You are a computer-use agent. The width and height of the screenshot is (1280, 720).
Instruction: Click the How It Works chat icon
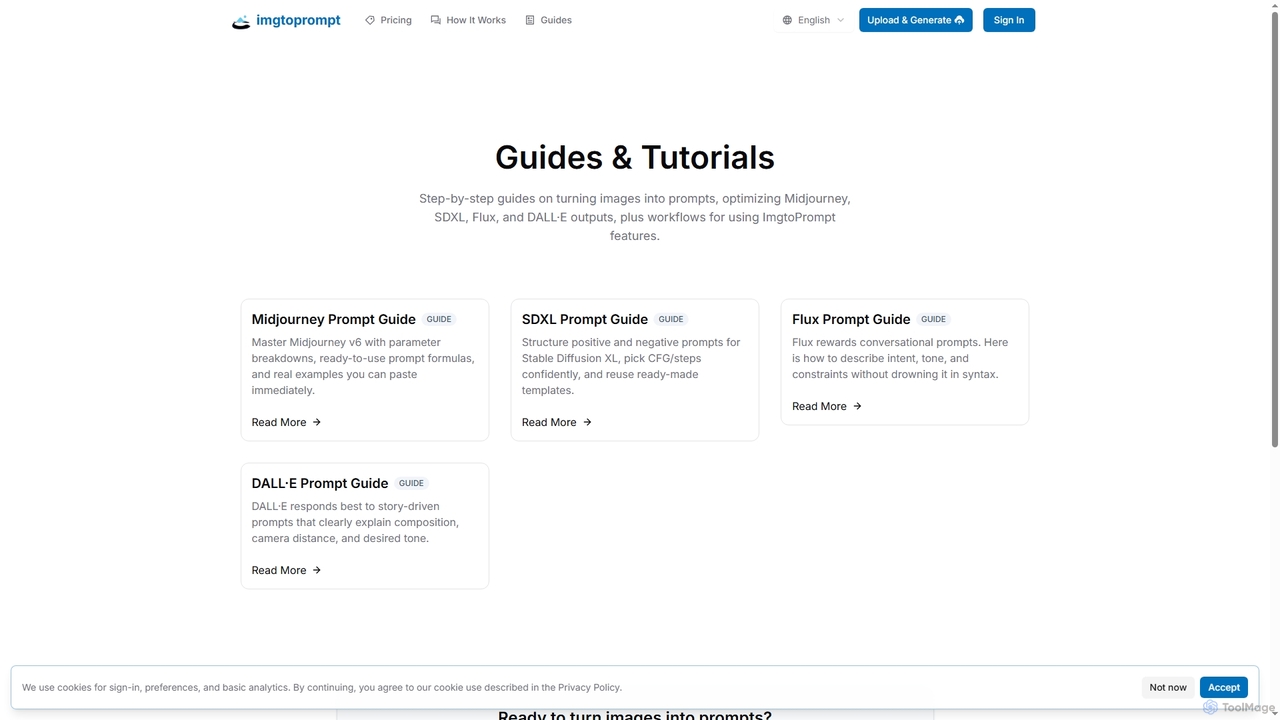coord(436,20)
